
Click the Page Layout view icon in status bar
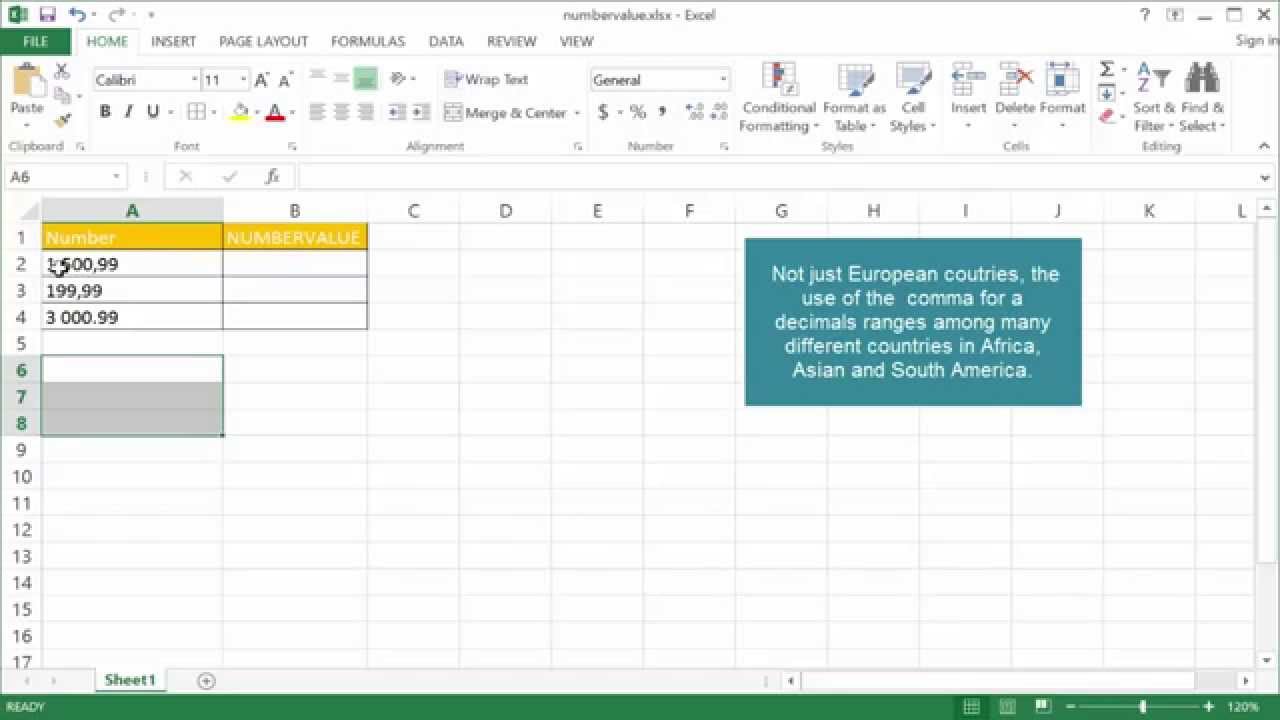(x=1006, y=707)
